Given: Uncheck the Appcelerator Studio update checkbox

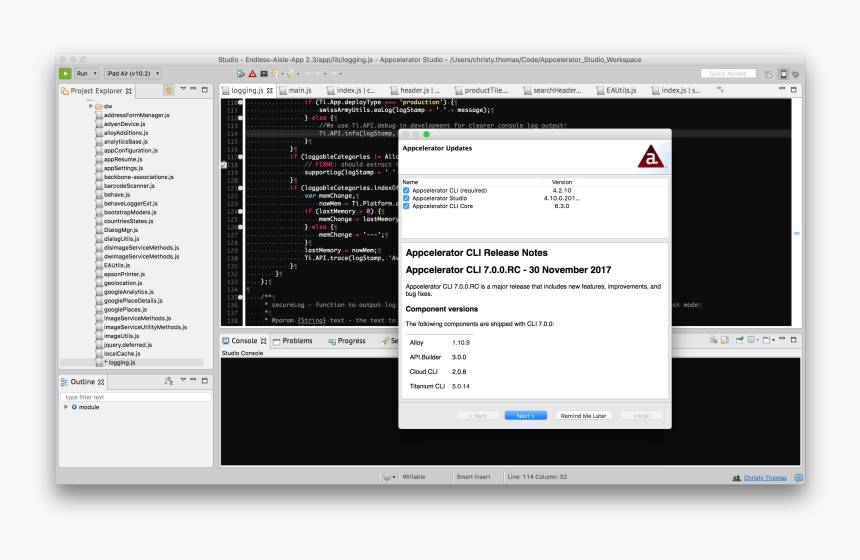Looking at the screenshot, I should (406, 198).
